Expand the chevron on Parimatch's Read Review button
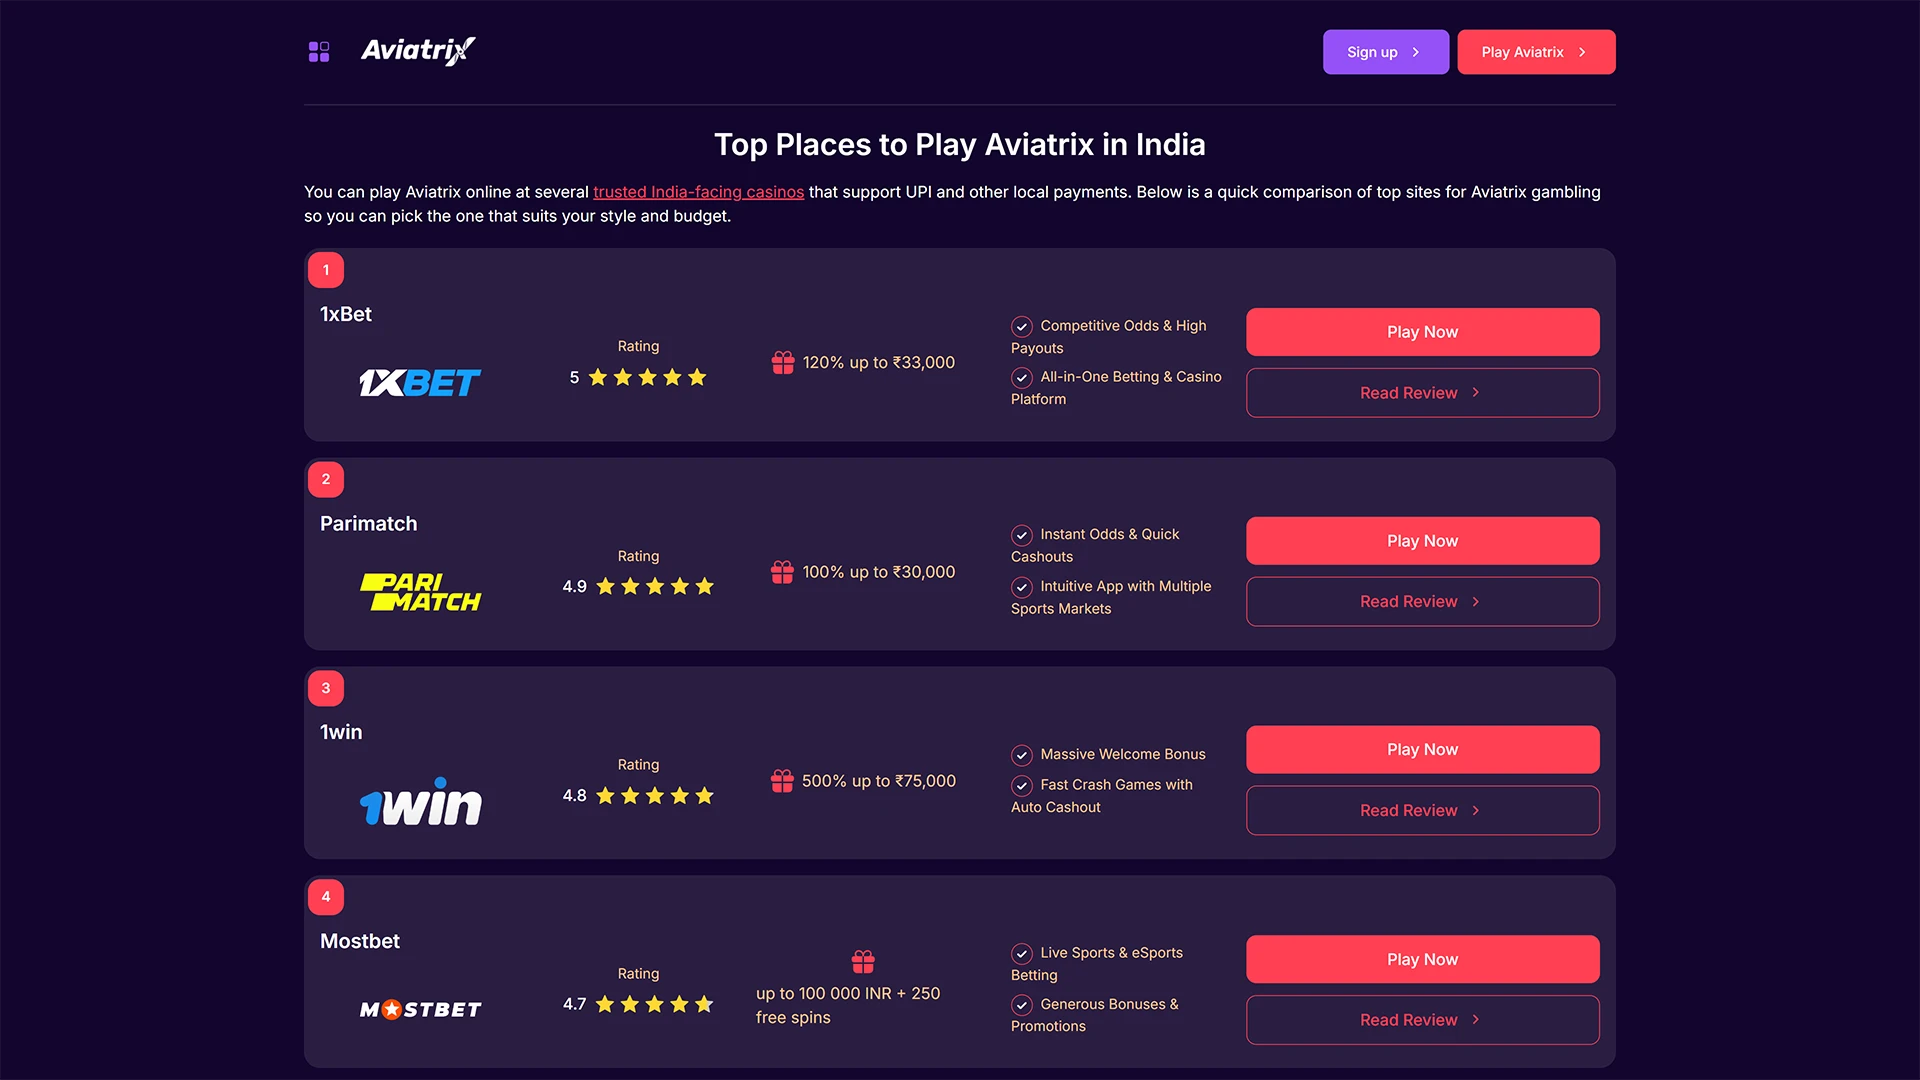 (1475, 601)
